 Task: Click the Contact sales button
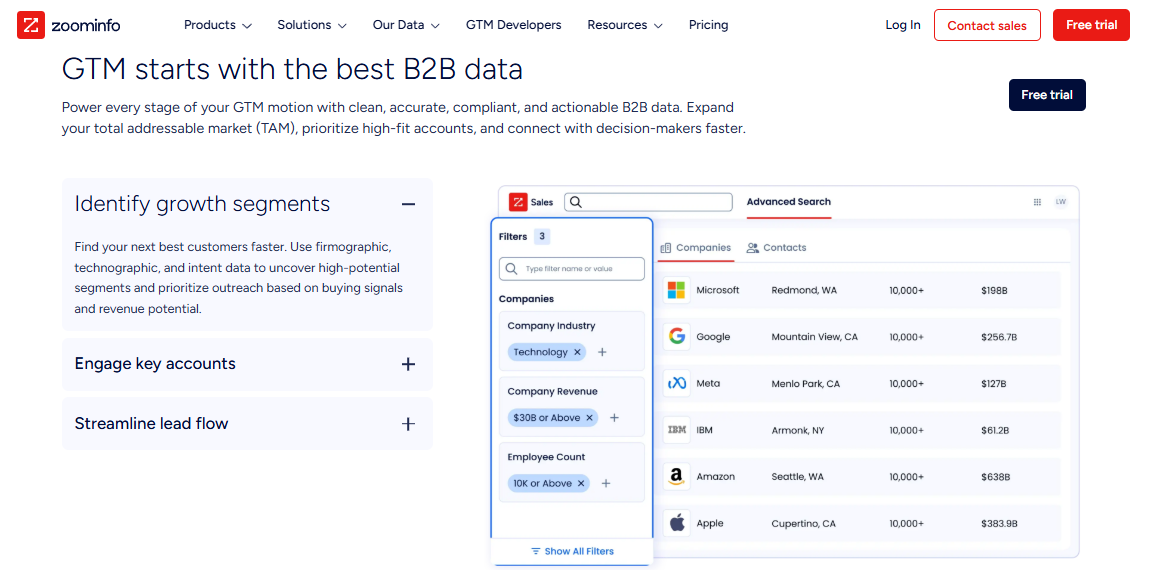click(x=987, y=25)
